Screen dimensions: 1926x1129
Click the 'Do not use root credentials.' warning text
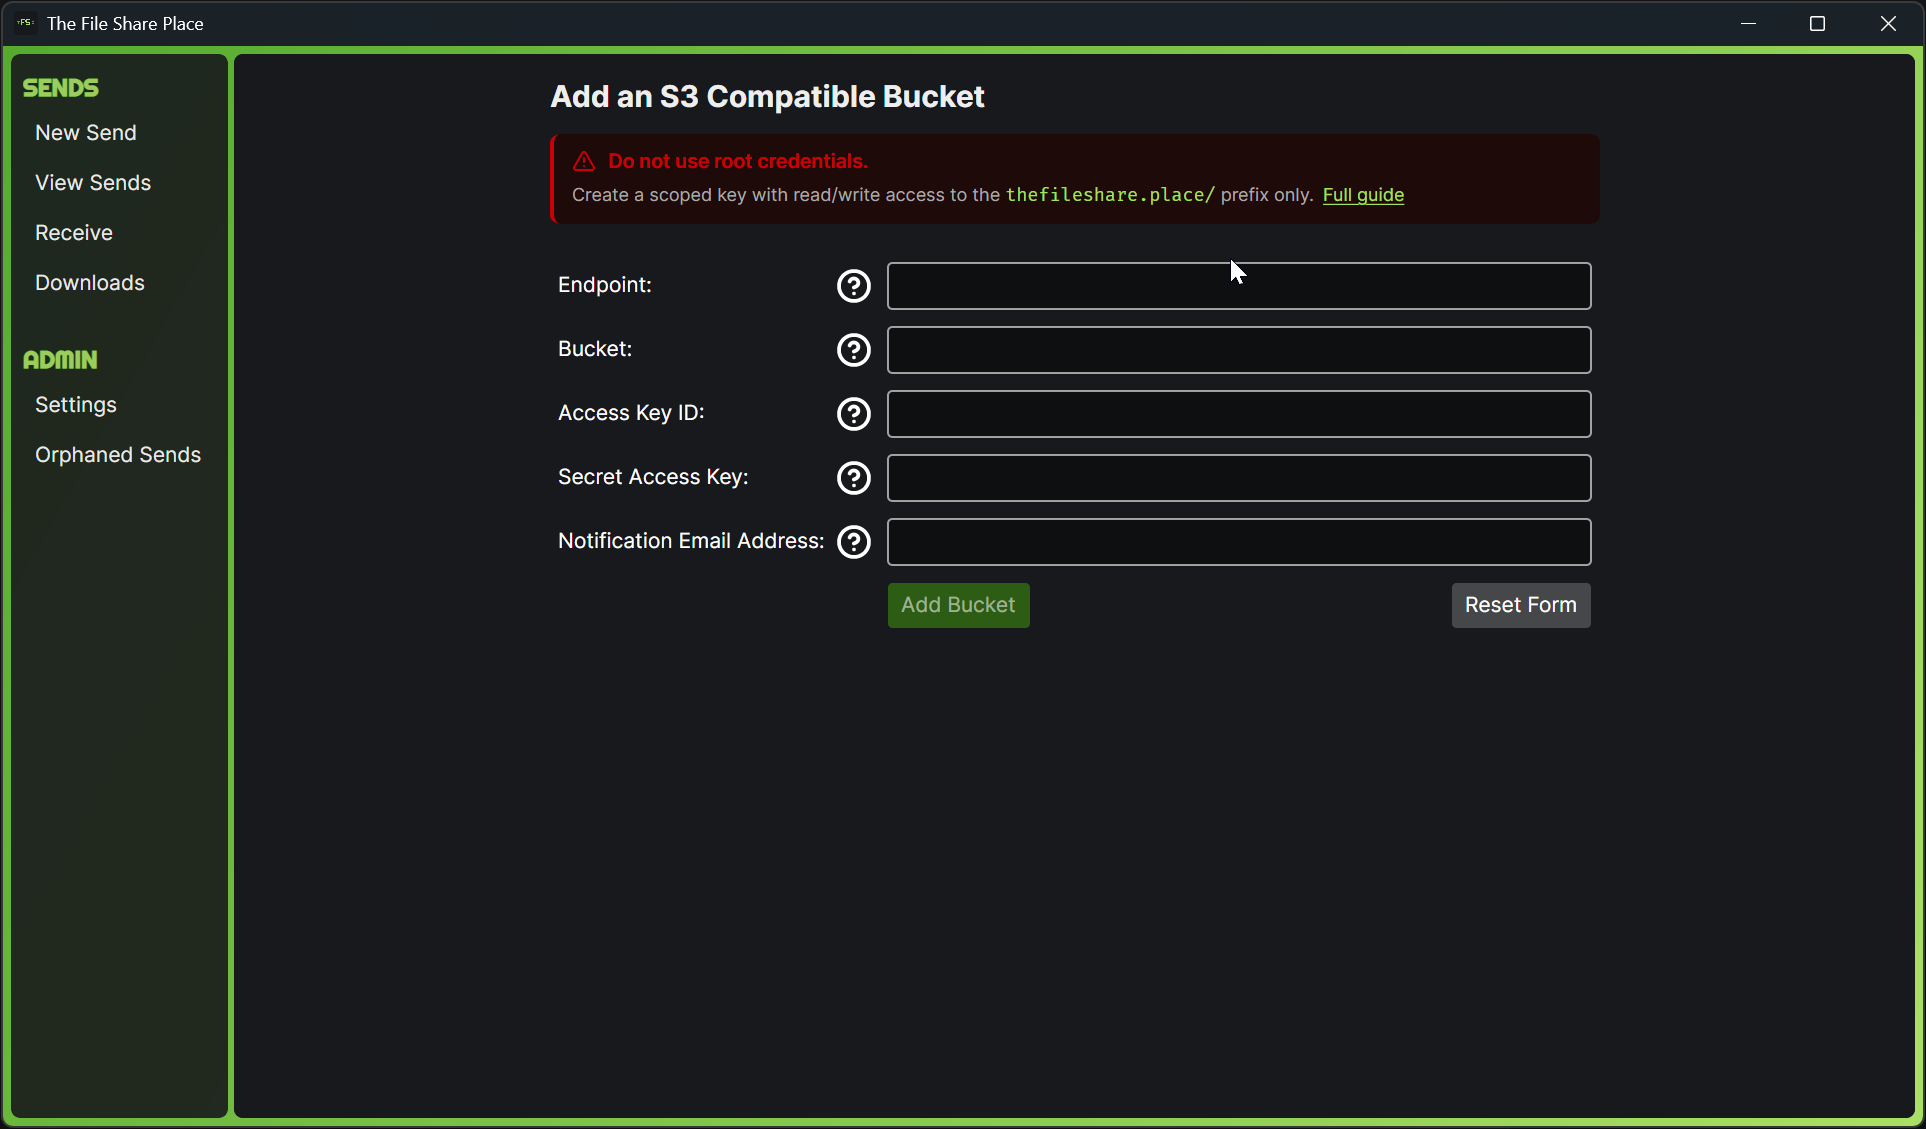coord(738,161)
